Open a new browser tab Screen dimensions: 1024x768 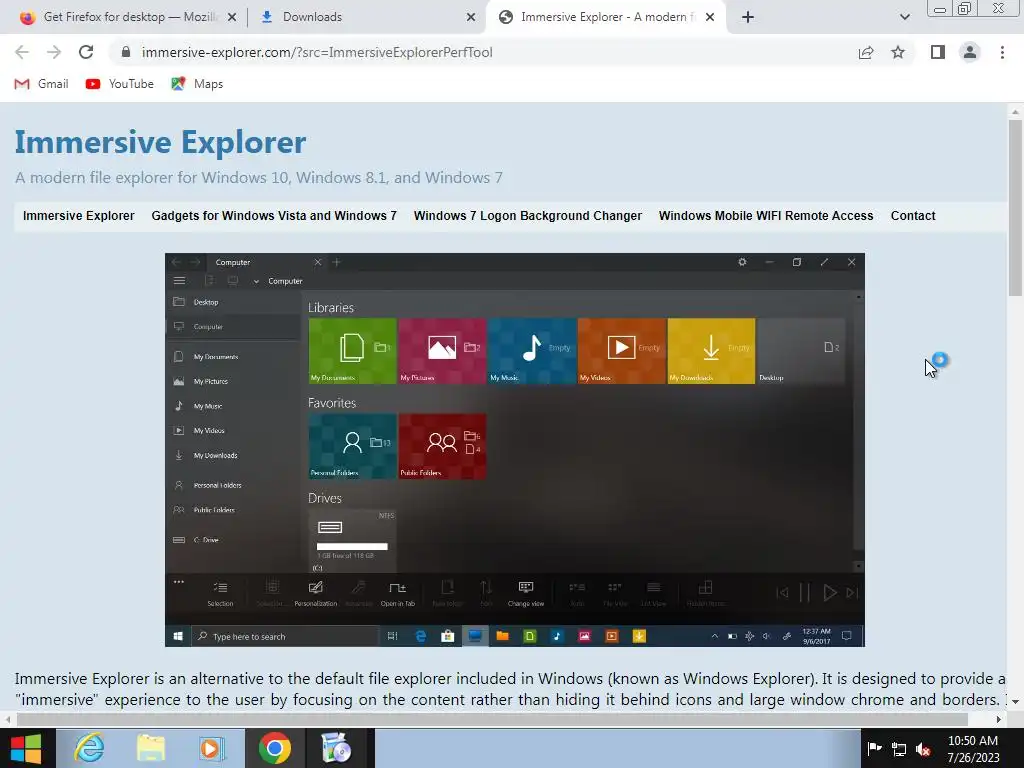point(748,17)
